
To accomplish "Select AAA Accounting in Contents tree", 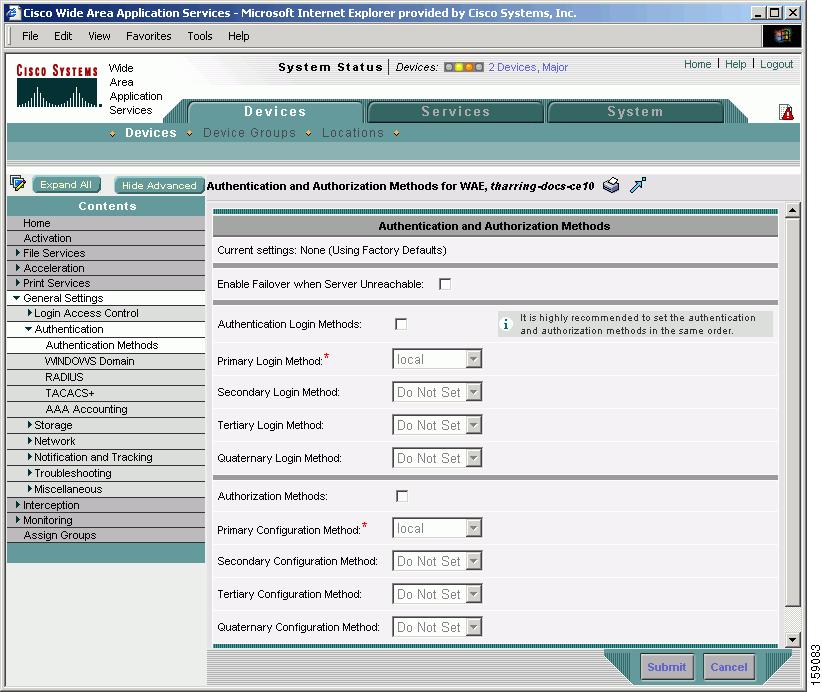I will pyautogui.click(x=86, y=409).
